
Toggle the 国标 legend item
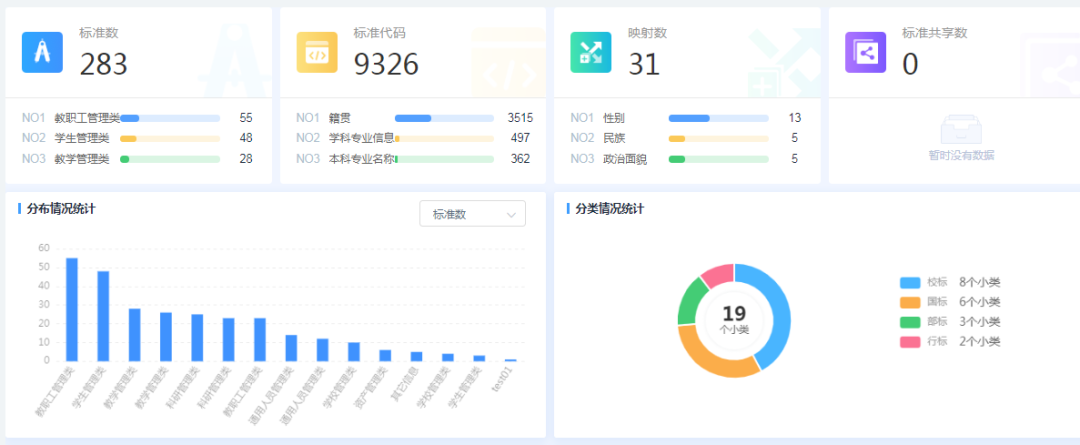pos(936,302)
